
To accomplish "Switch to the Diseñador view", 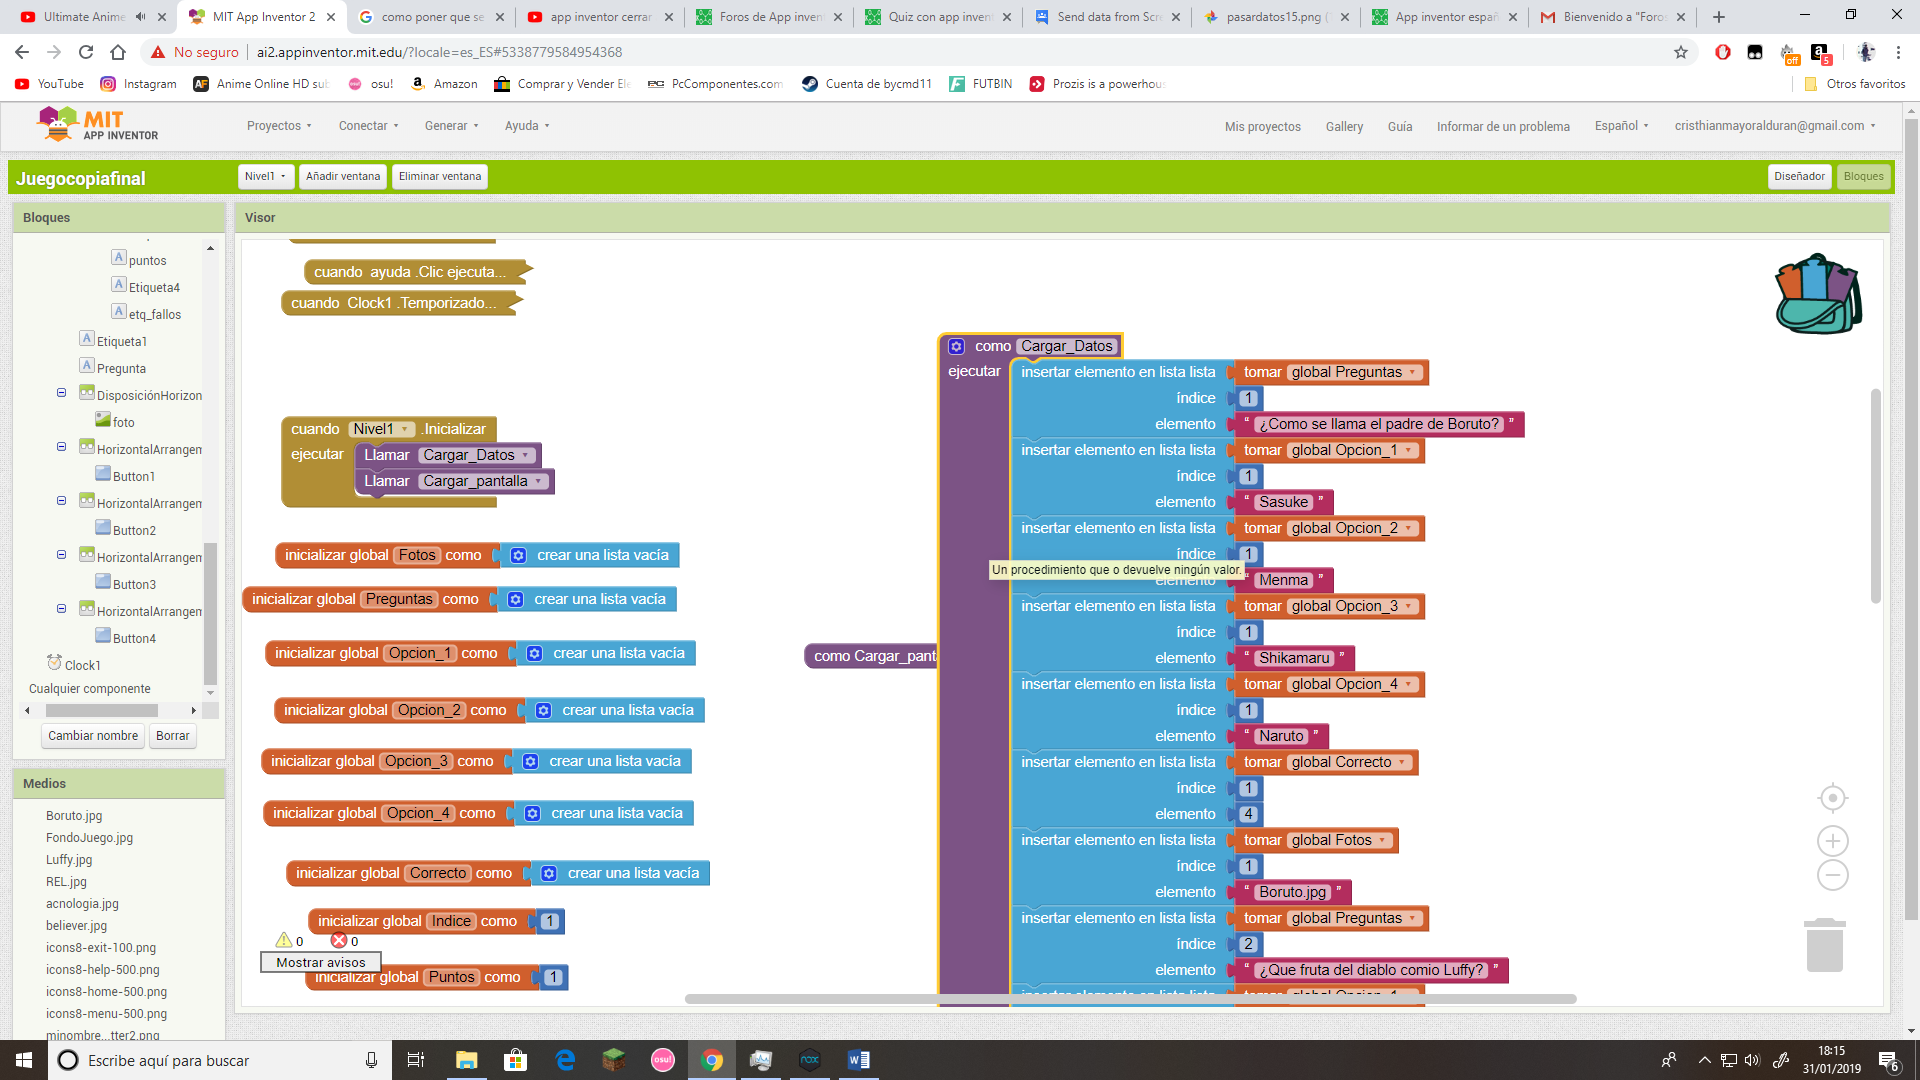I will coord(1799,176).
